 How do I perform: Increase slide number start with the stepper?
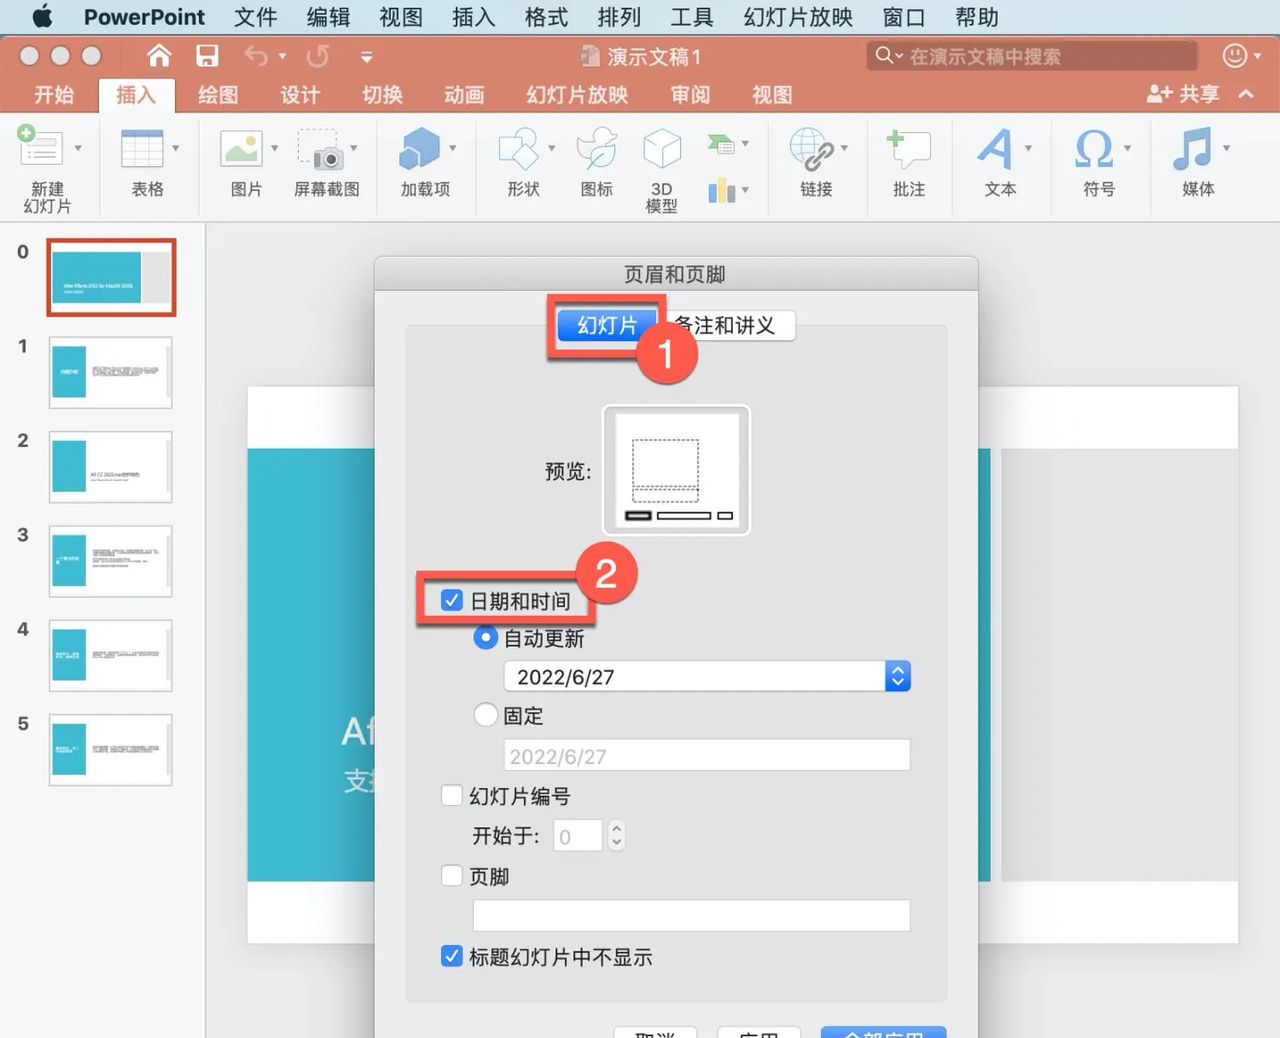(617, 830)
